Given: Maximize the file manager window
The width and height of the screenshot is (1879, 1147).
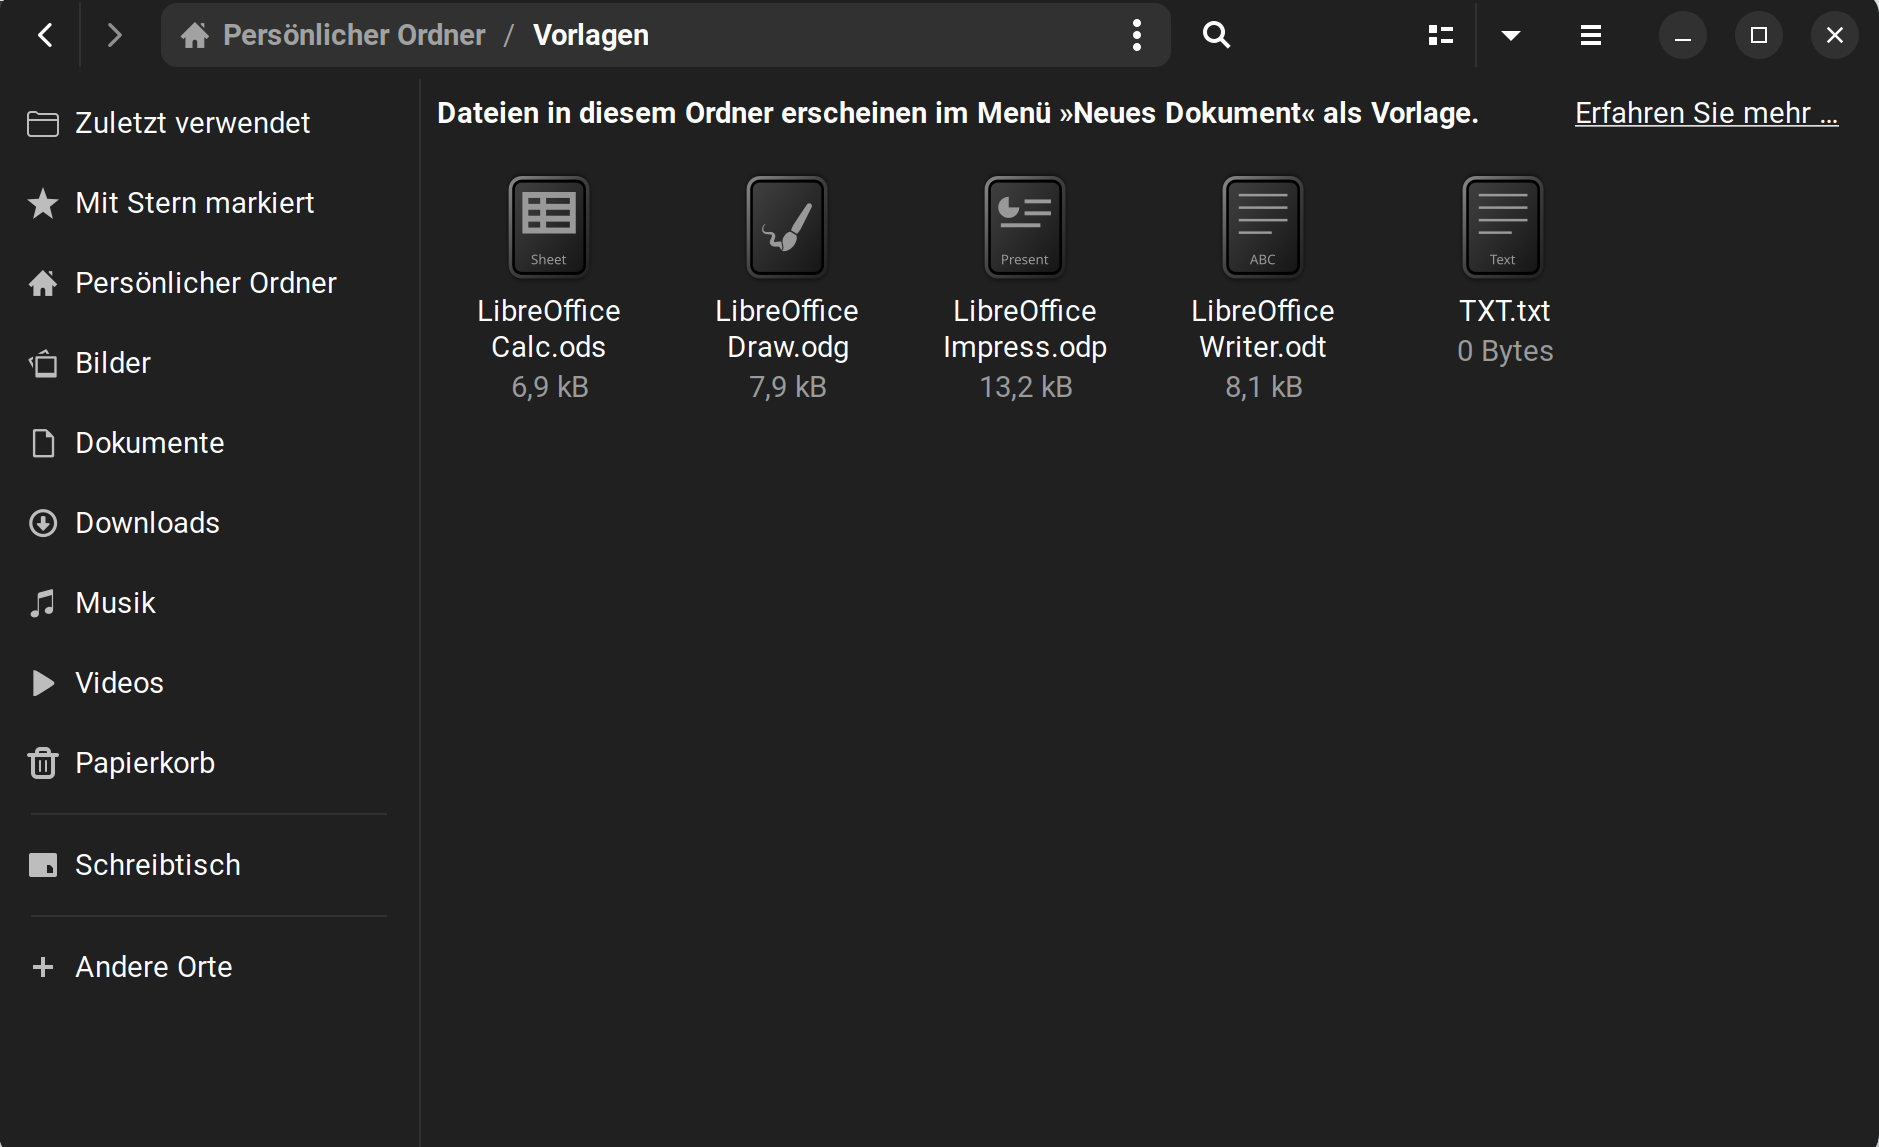Looking at the screenshot, I should click(1759, 36).
